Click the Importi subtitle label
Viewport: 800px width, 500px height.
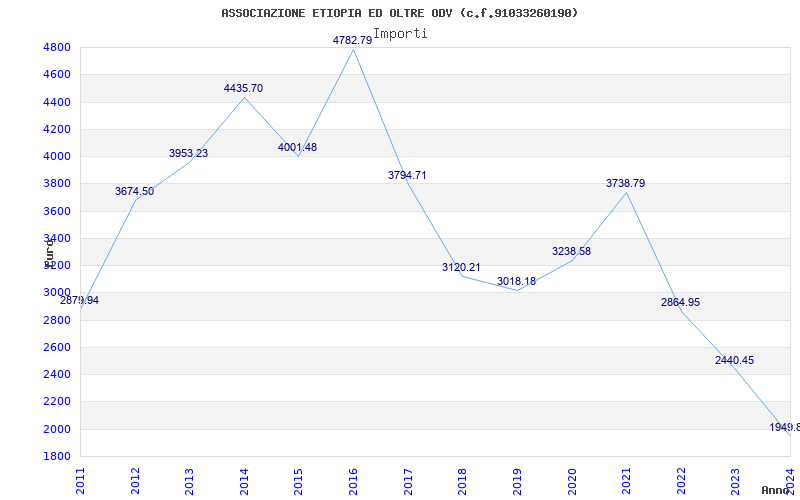tap(400, 34)
